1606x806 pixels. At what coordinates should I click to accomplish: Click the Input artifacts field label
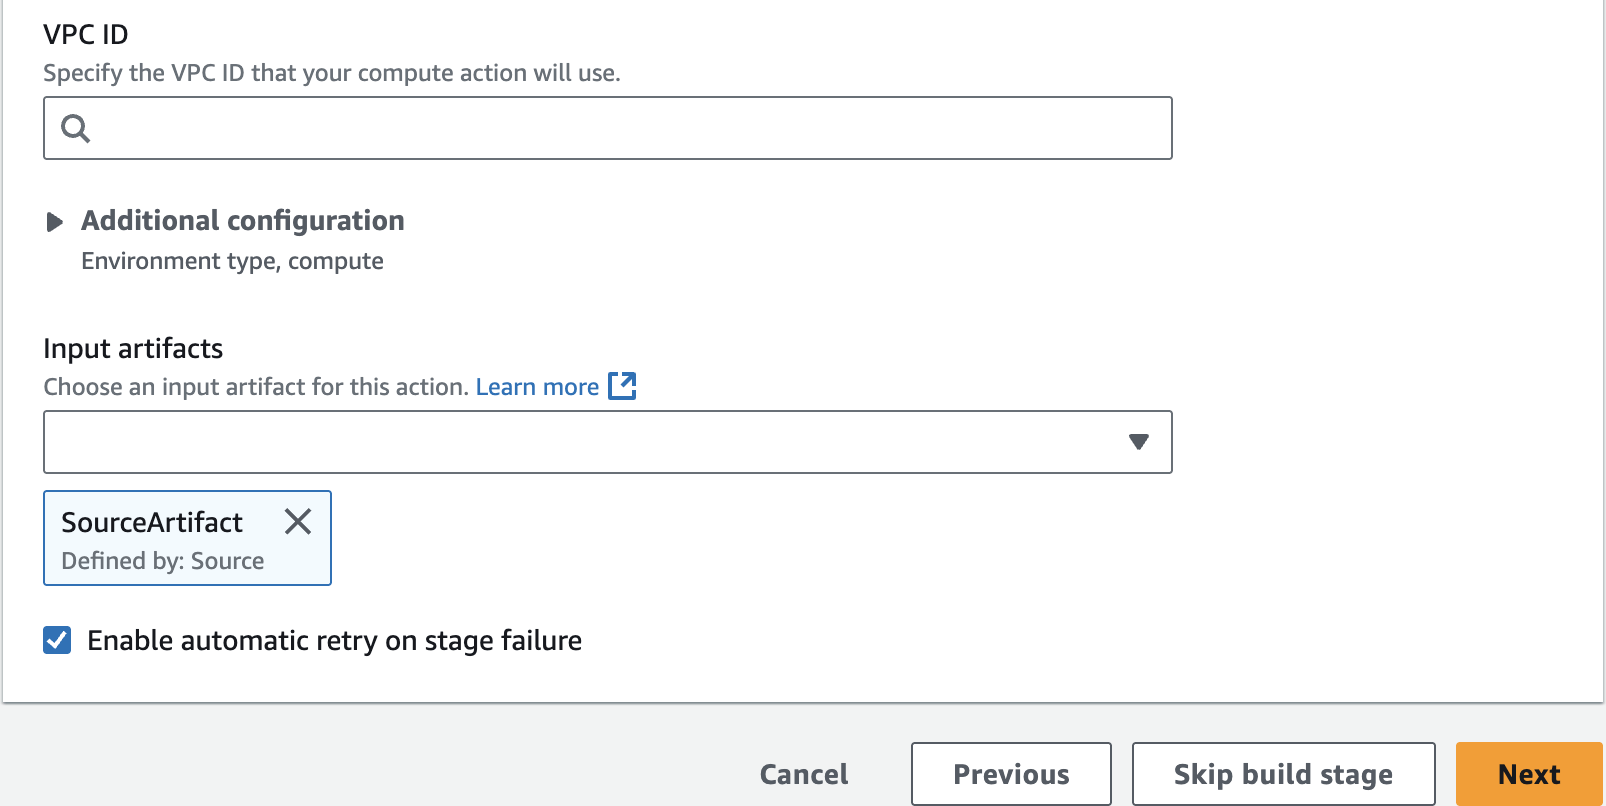pos(133,348)
